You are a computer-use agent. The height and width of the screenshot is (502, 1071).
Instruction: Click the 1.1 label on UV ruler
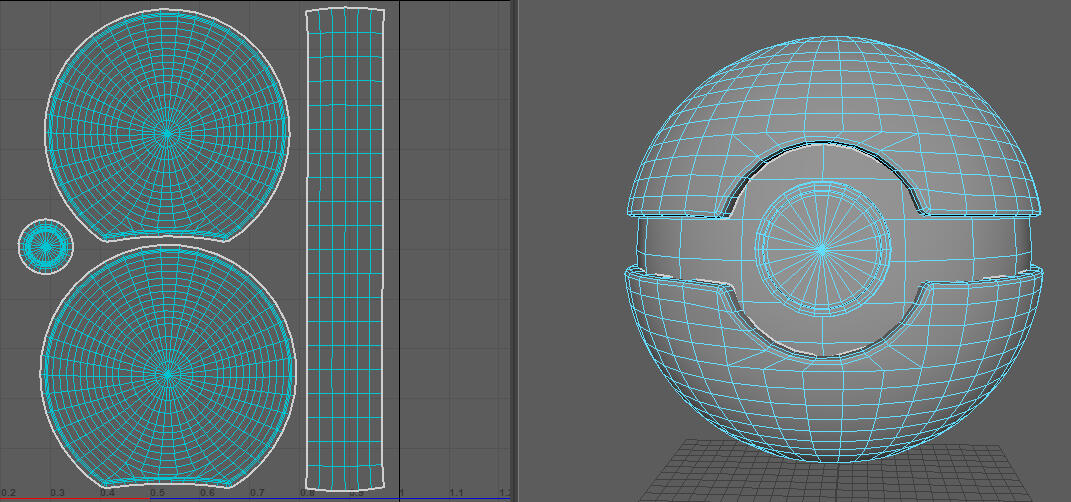point(456,493)
